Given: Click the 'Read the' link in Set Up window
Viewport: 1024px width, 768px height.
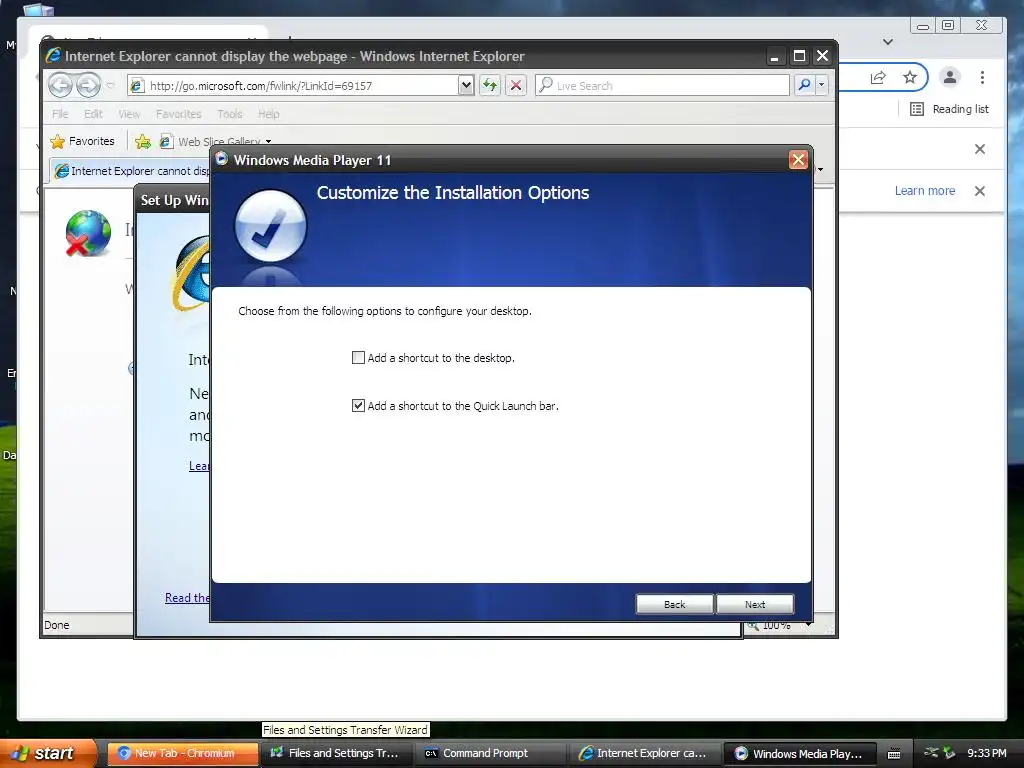Looking at the screenshot, I should click(187, 598).
